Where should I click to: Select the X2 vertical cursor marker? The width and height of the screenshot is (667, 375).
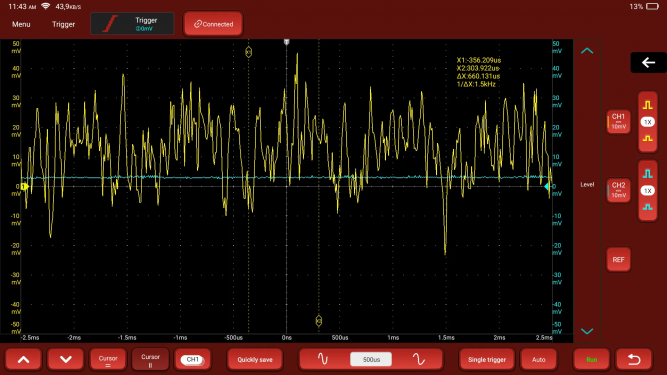[319, 321]
